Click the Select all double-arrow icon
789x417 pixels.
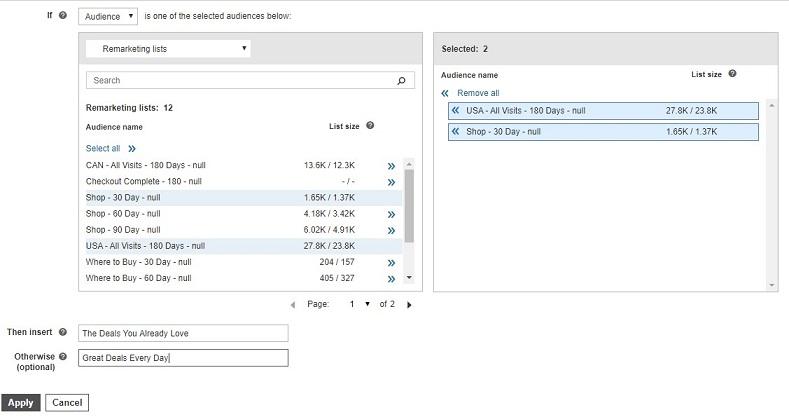tap(132, 149)
